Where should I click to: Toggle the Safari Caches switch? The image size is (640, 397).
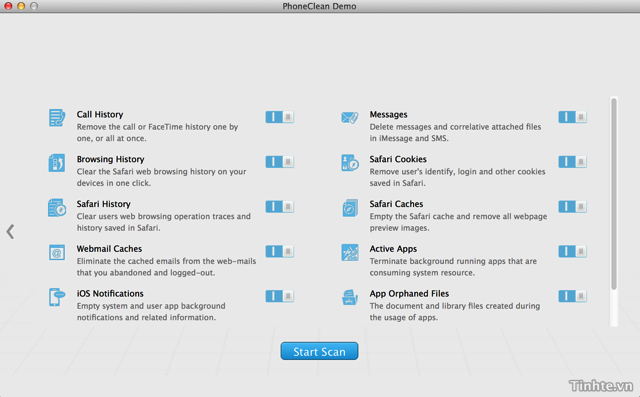573,206
